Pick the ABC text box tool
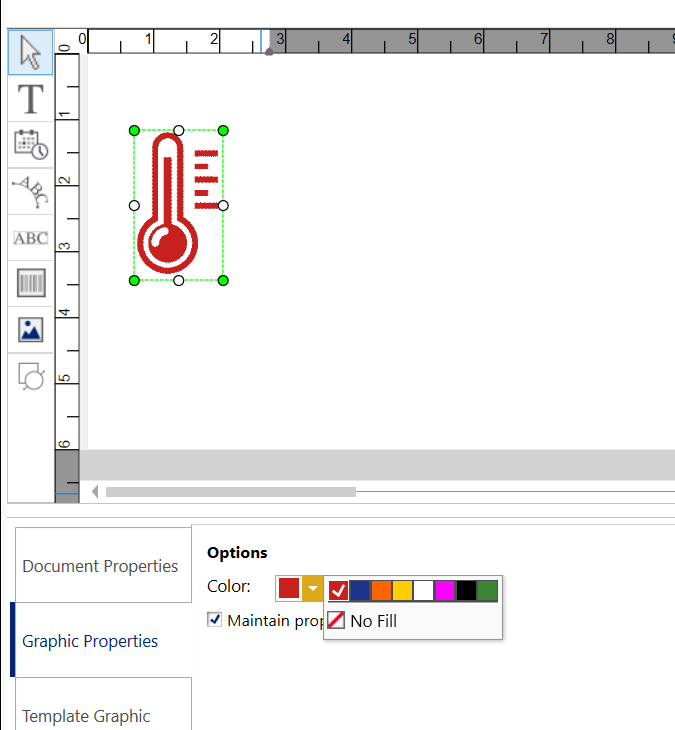This screenshot has height=730, width=675. (30, 238)
